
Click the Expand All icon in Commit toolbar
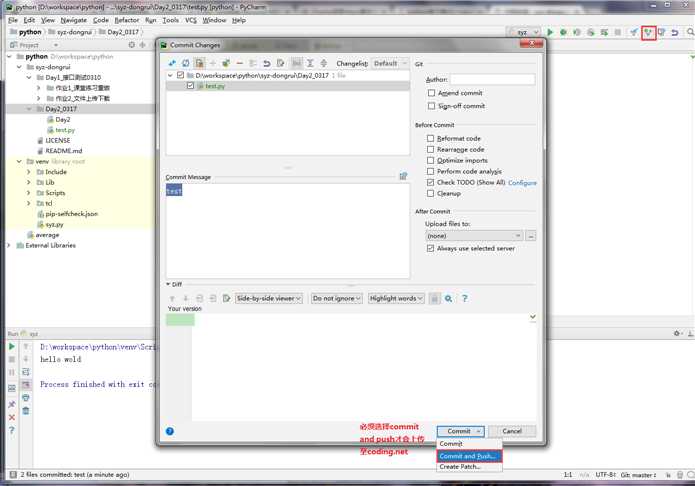(310, 63)
